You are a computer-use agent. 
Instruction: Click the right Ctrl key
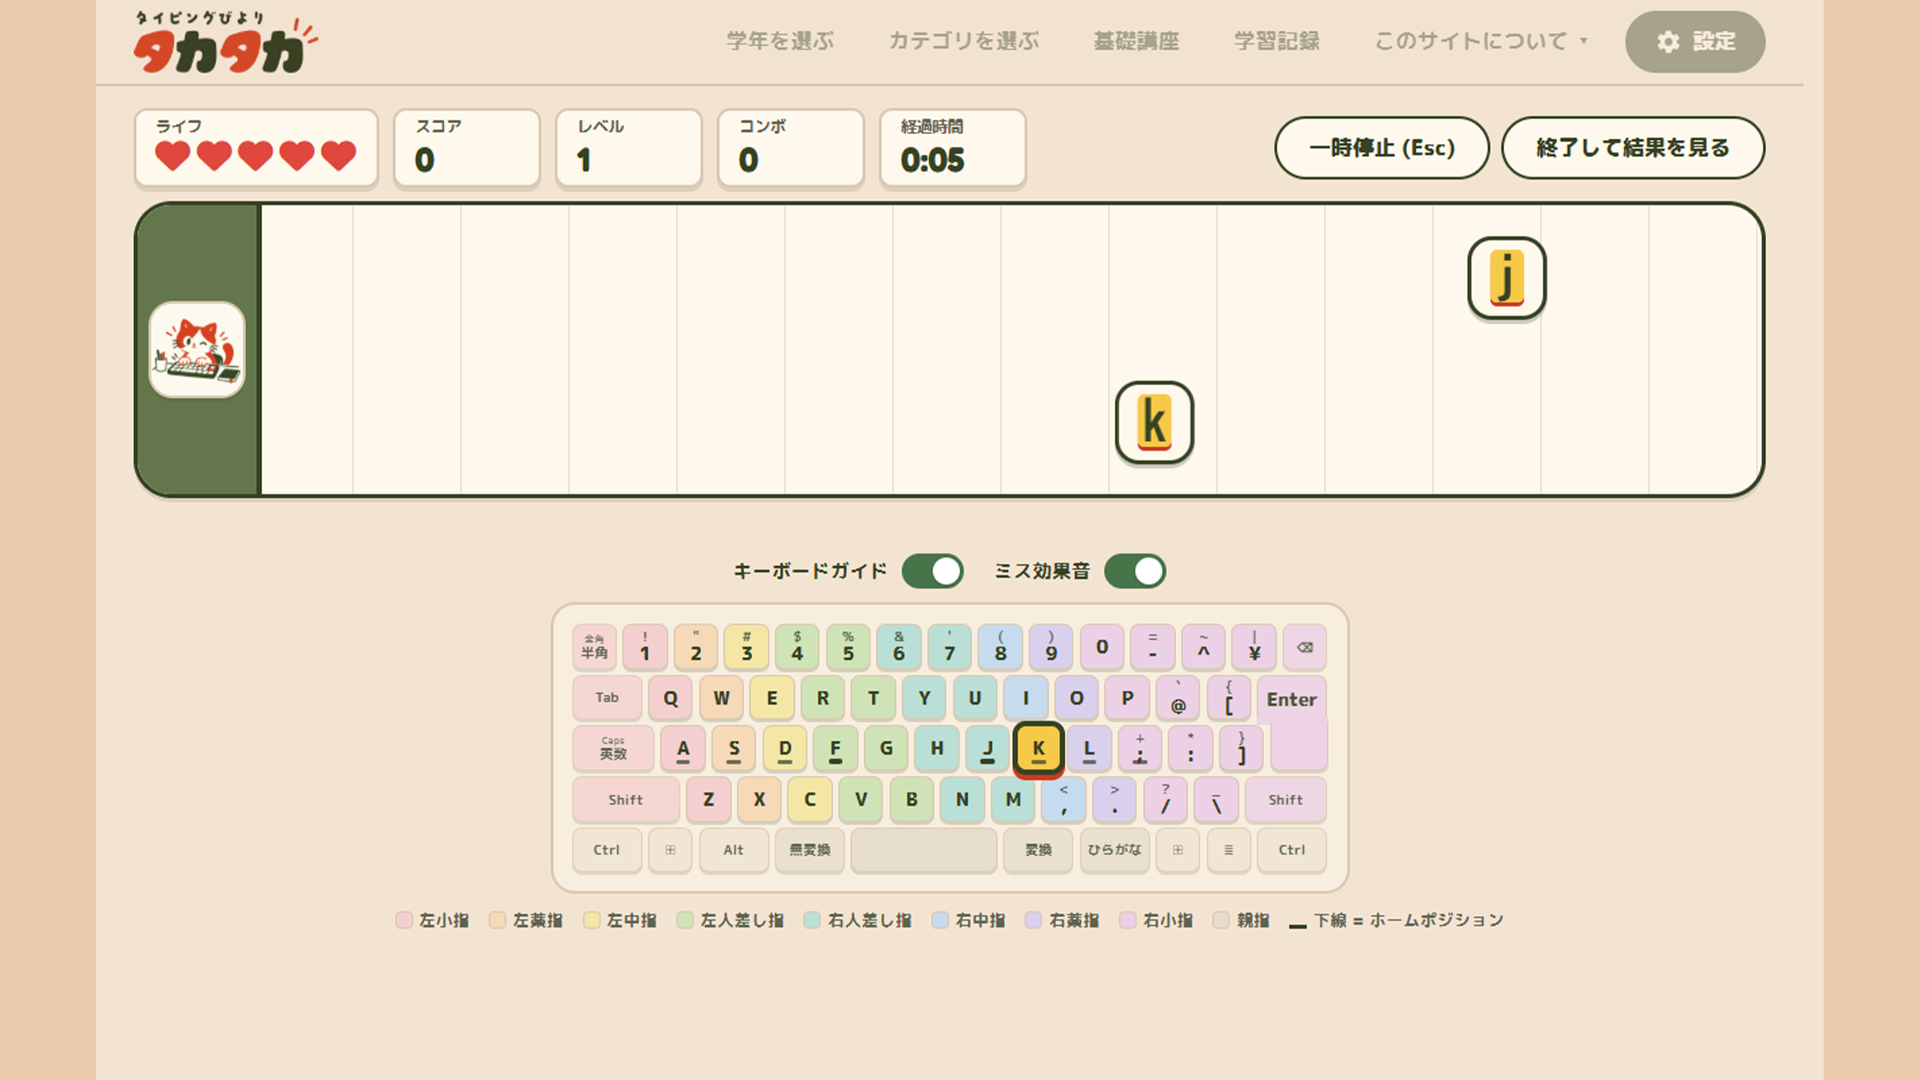tap(1292, 850)
